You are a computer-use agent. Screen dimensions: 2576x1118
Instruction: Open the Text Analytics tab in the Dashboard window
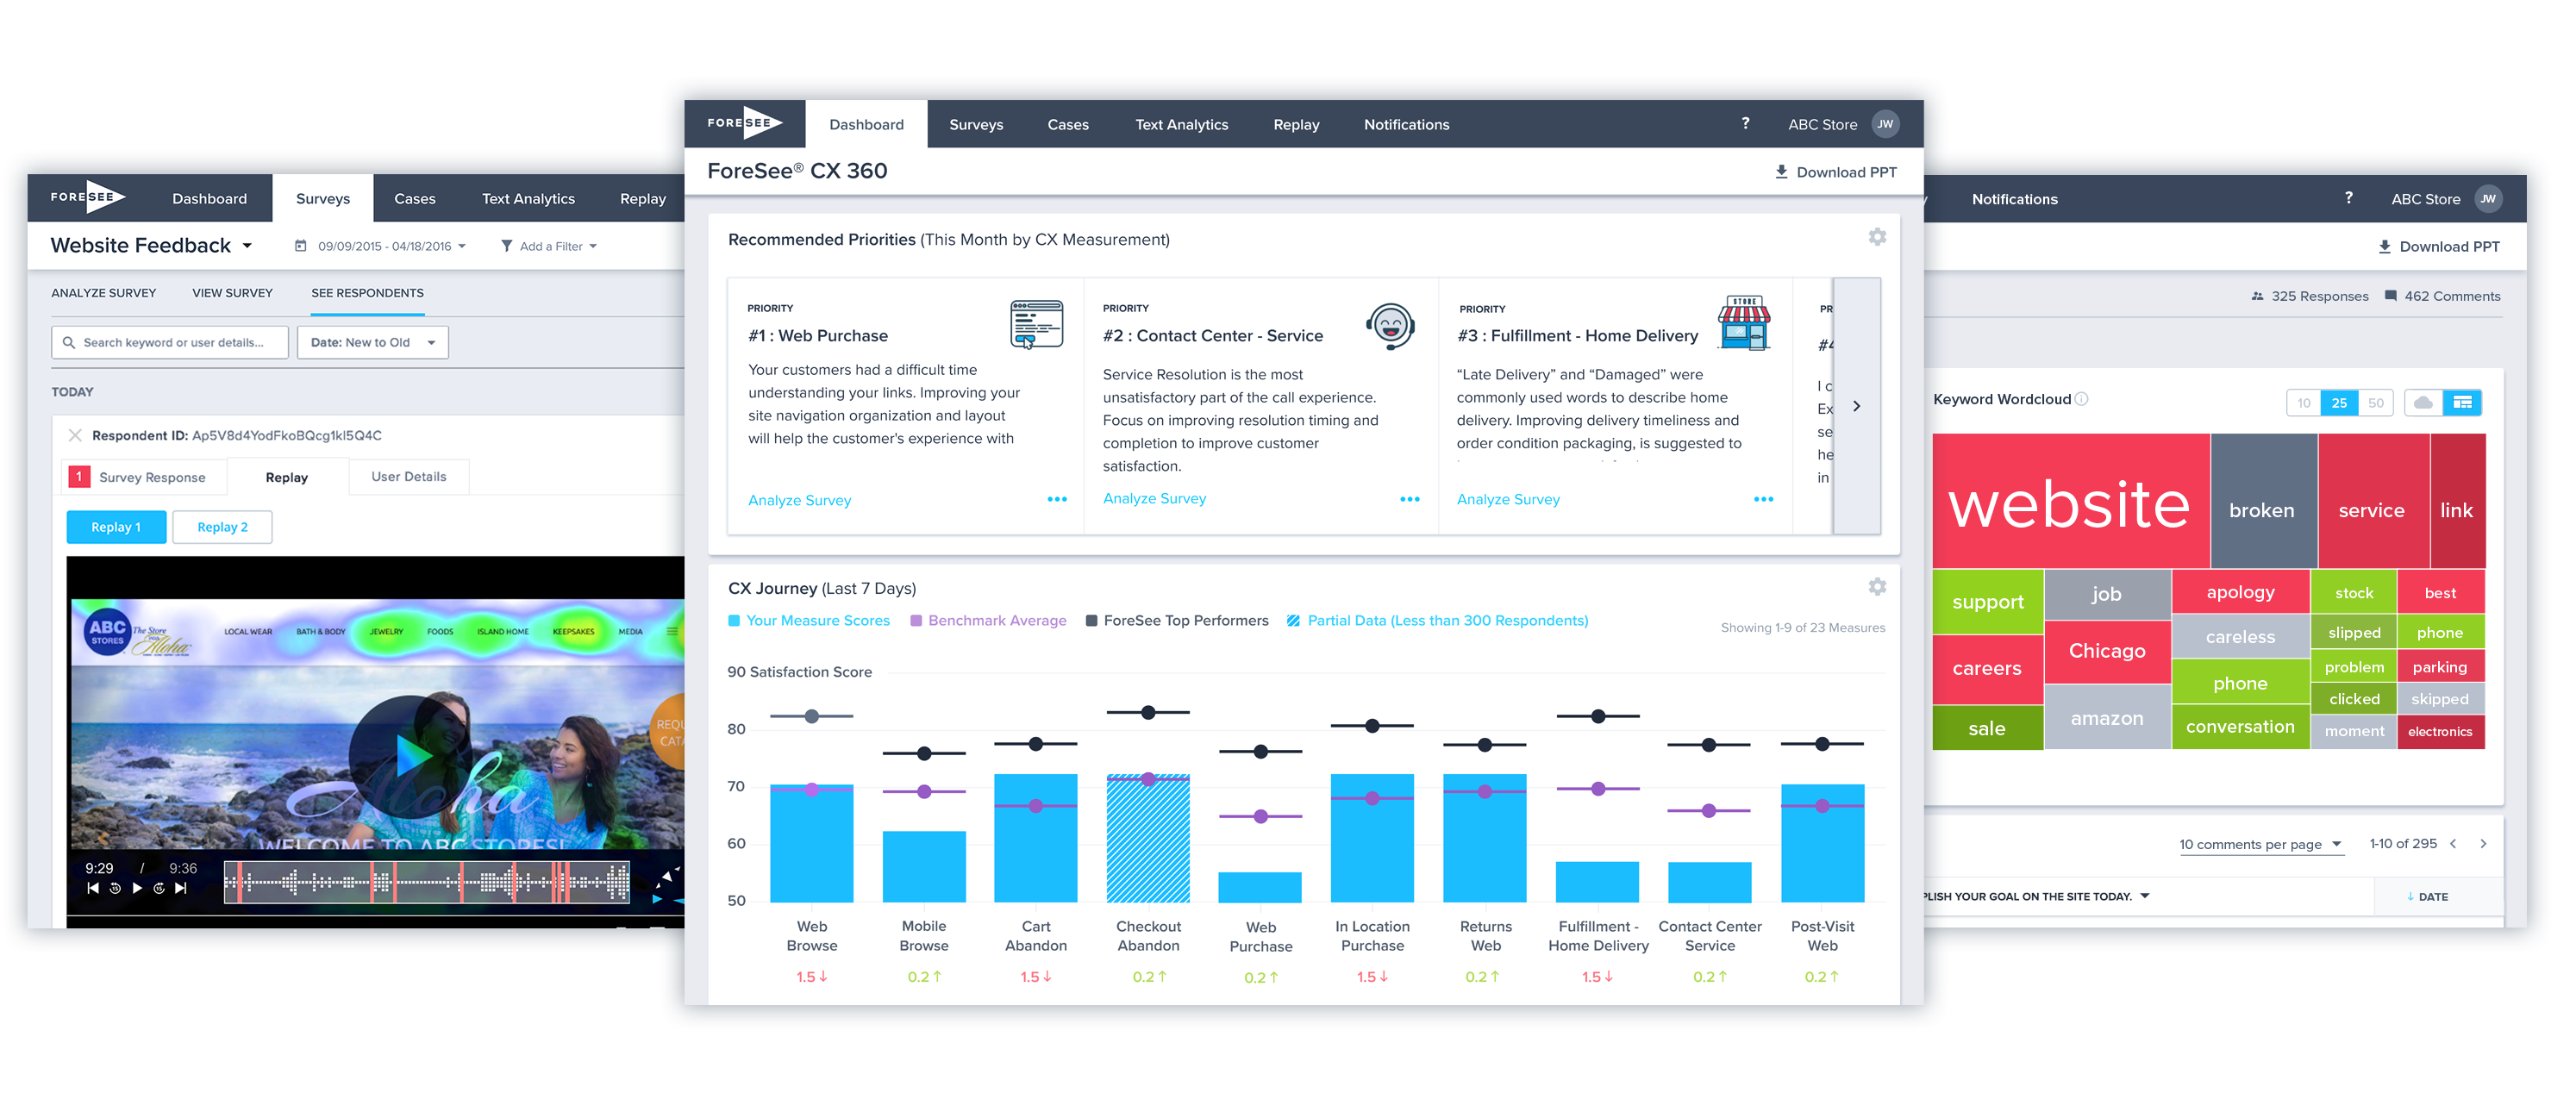1181,124
